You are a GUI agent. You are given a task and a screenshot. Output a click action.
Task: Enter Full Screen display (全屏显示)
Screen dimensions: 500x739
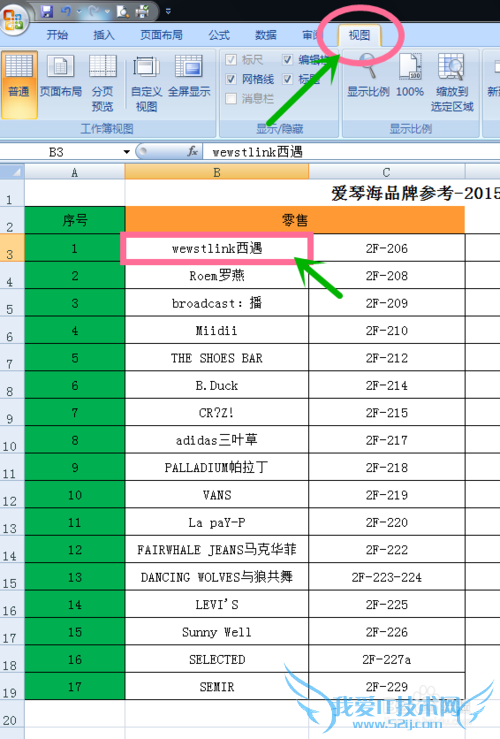pyautogui.click(x=189, y=76)
